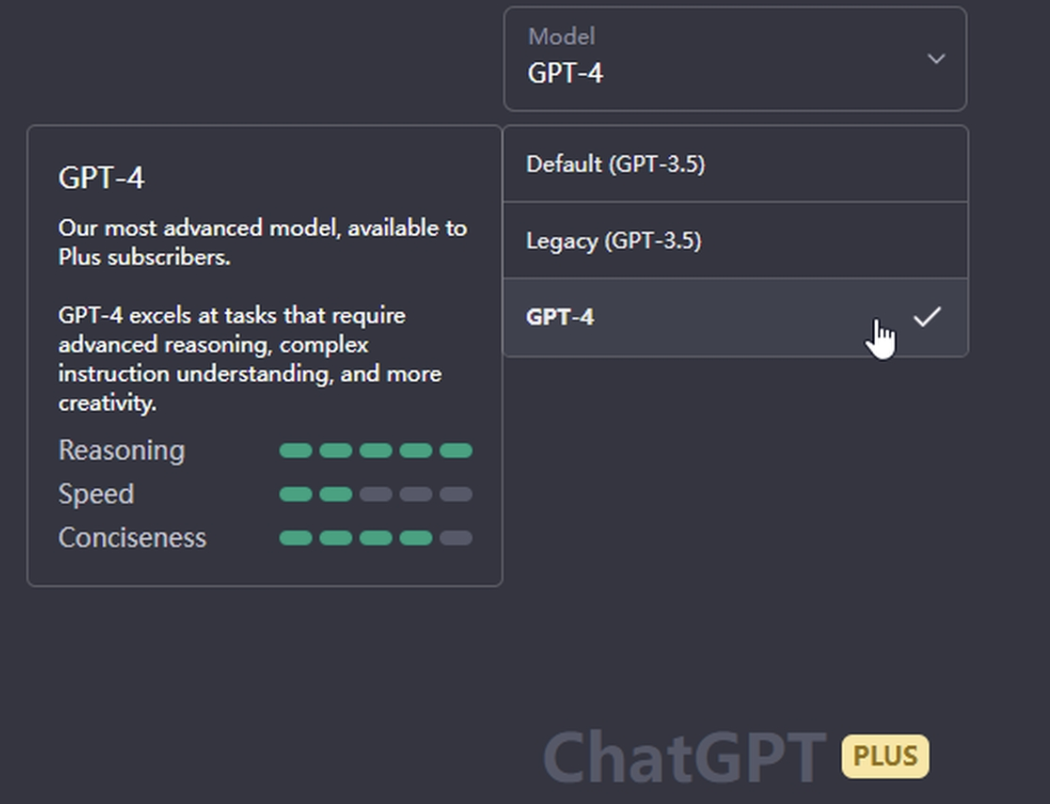
Task: Click a gray unfilled Speed capability pill
Action: point(415,494)
